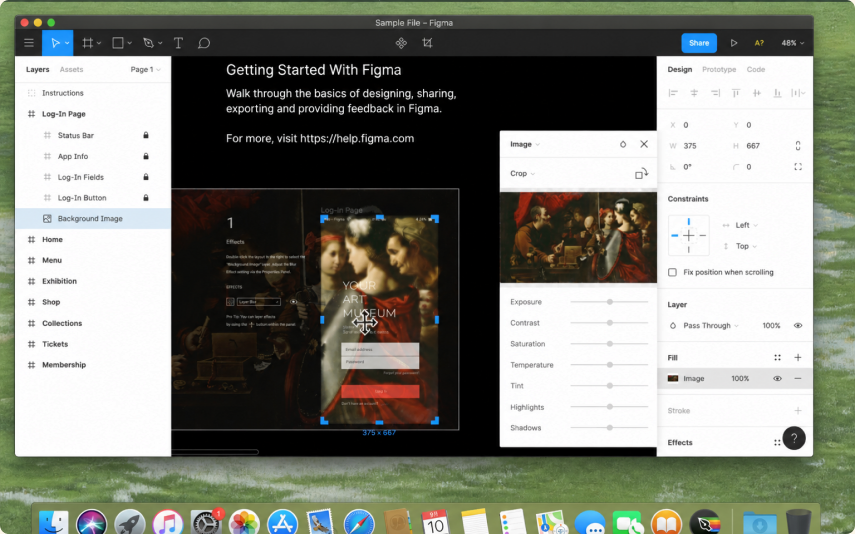Viewport: 855px width, 534px height.
Task: Click the Present play icon
Action: pyautogui.click(x=734, y=43)
